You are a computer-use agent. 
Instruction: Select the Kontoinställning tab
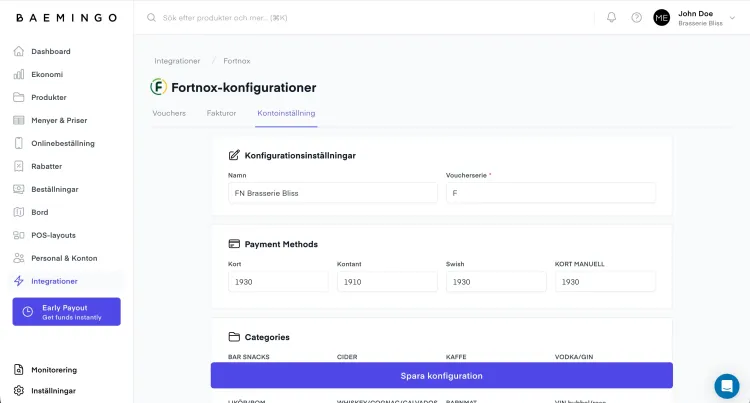[x=286, y=113]
